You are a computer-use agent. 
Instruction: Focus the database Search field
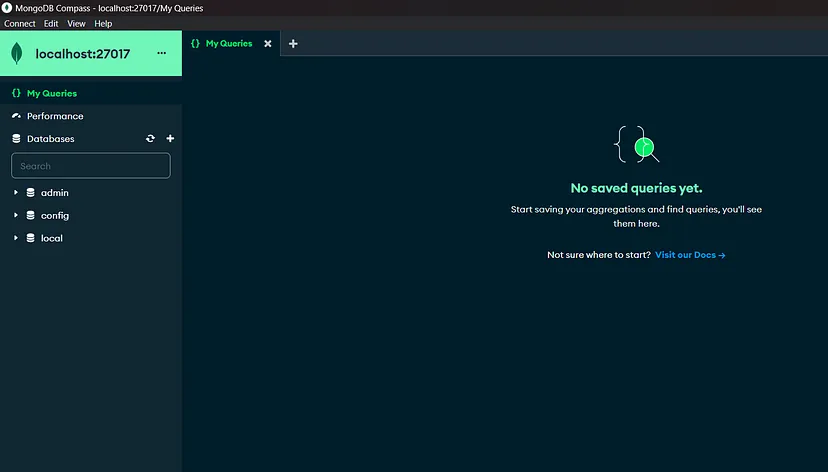pyautogui.click(x=91, y=166)
